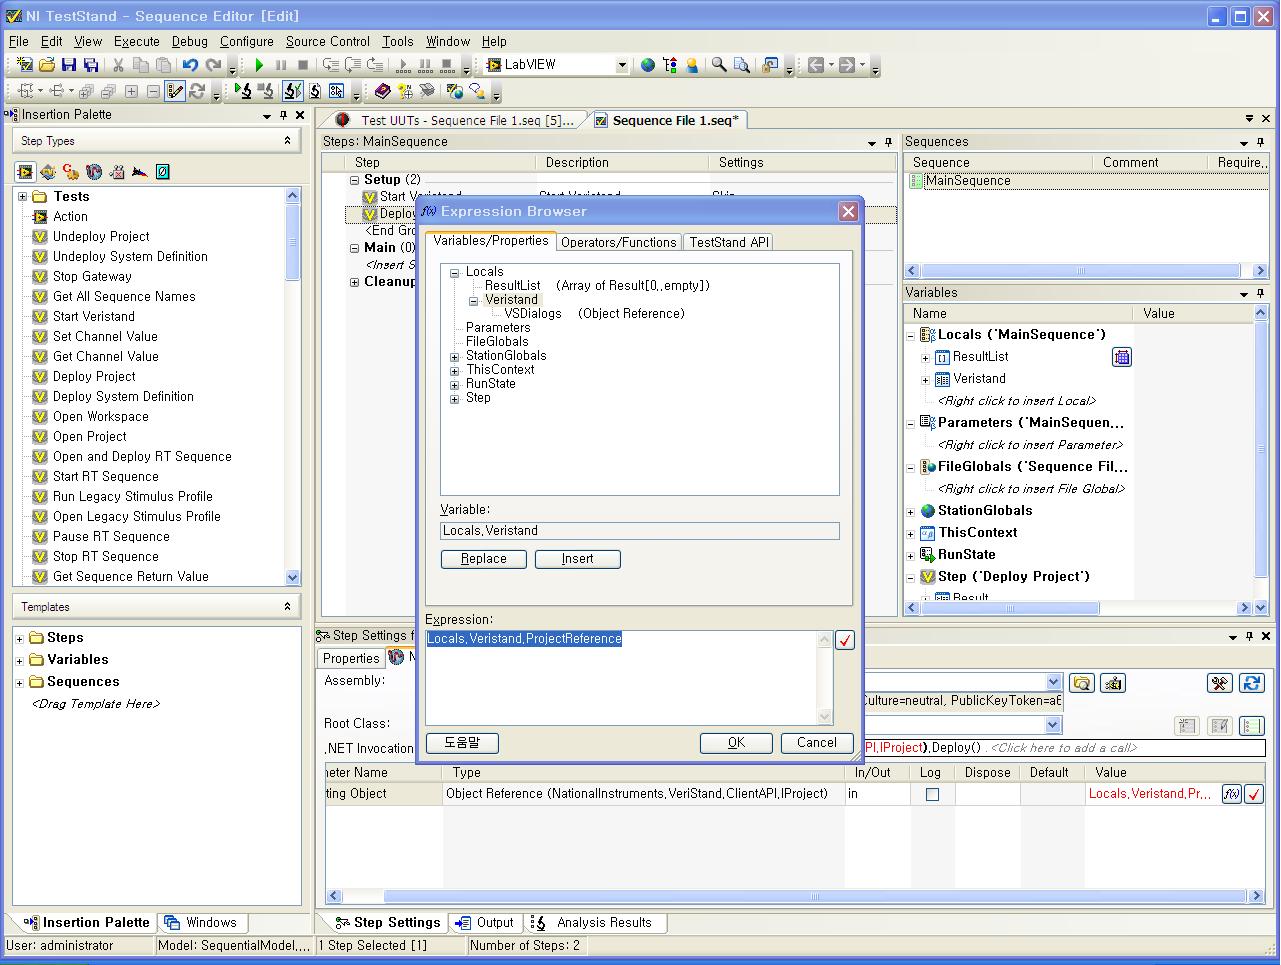The image size is (1281, 965).
Task: Click the 도움말 help button
Action: [462, 743]
